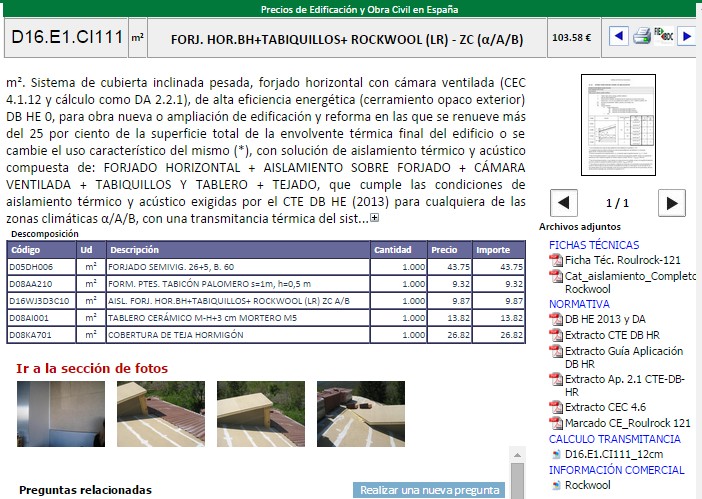Open Extracto CEC 4.6 link
The width and height of the screenshot is (702, 499).
(605, 407)
